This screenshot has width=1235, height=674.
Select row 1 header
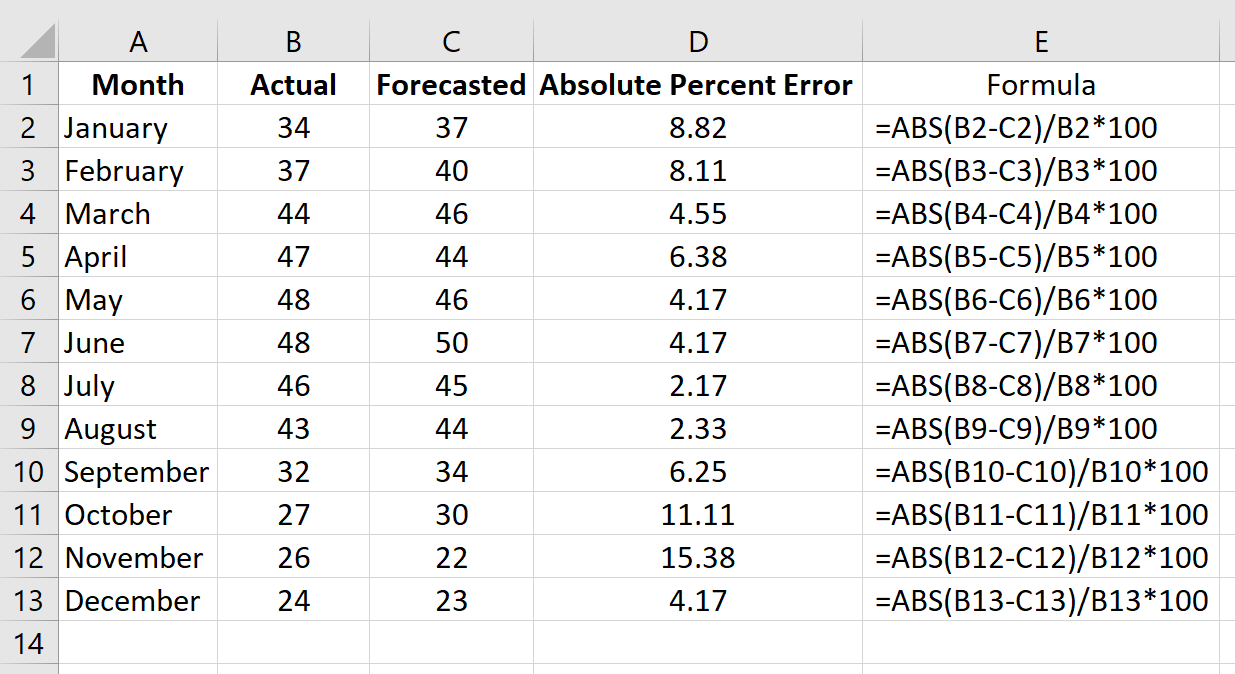(29, 85)
